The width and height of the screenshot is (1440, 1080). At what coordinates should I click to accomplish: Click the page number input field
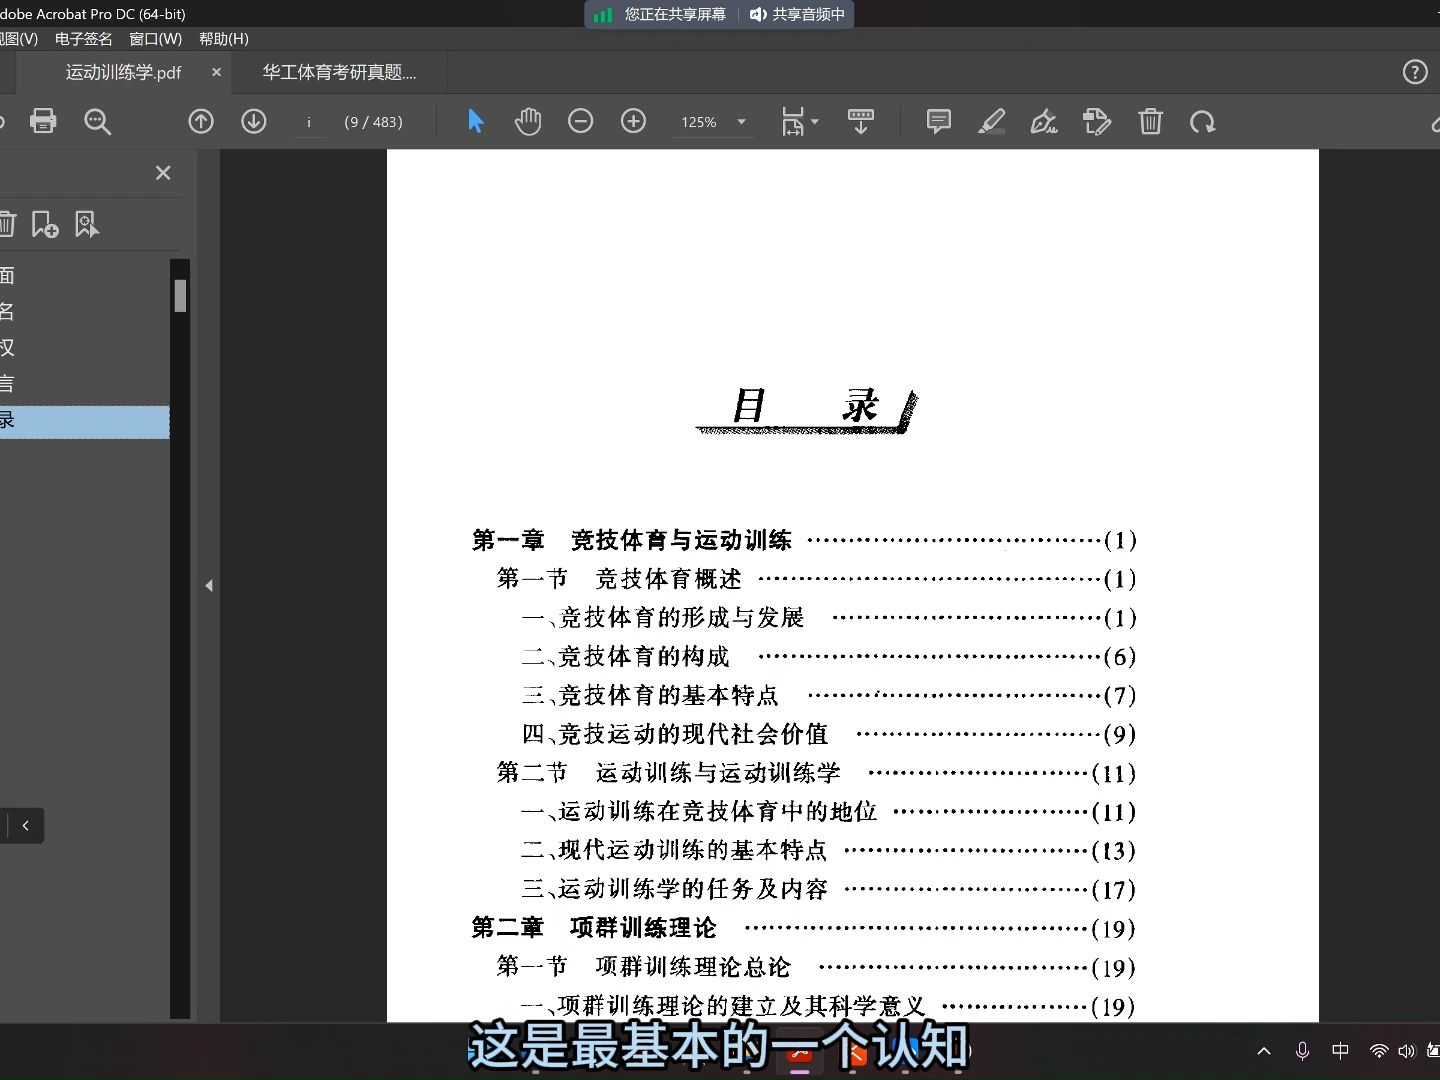coord(309,122)
